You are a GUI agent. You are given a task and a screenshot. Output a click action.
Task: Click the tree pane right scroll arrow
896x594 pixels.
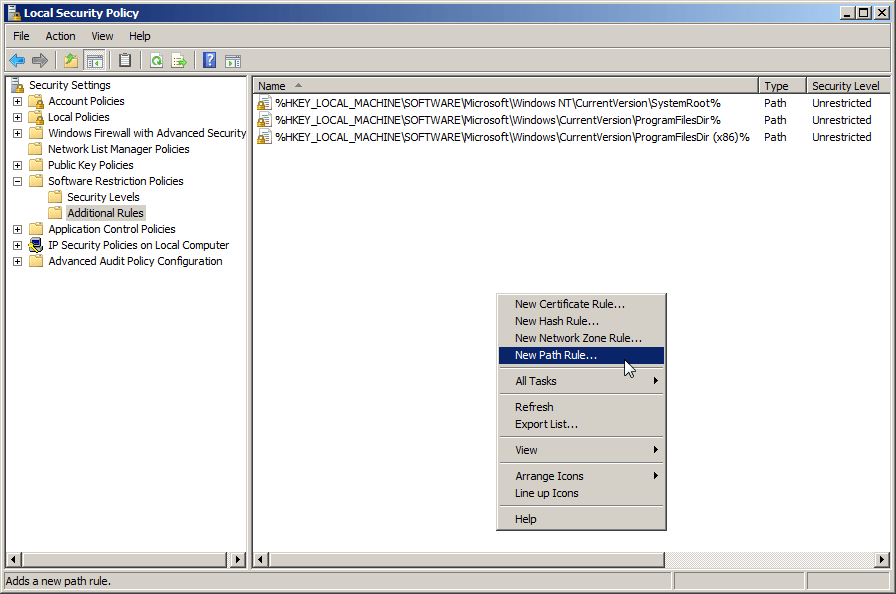[x=237, y=560]
